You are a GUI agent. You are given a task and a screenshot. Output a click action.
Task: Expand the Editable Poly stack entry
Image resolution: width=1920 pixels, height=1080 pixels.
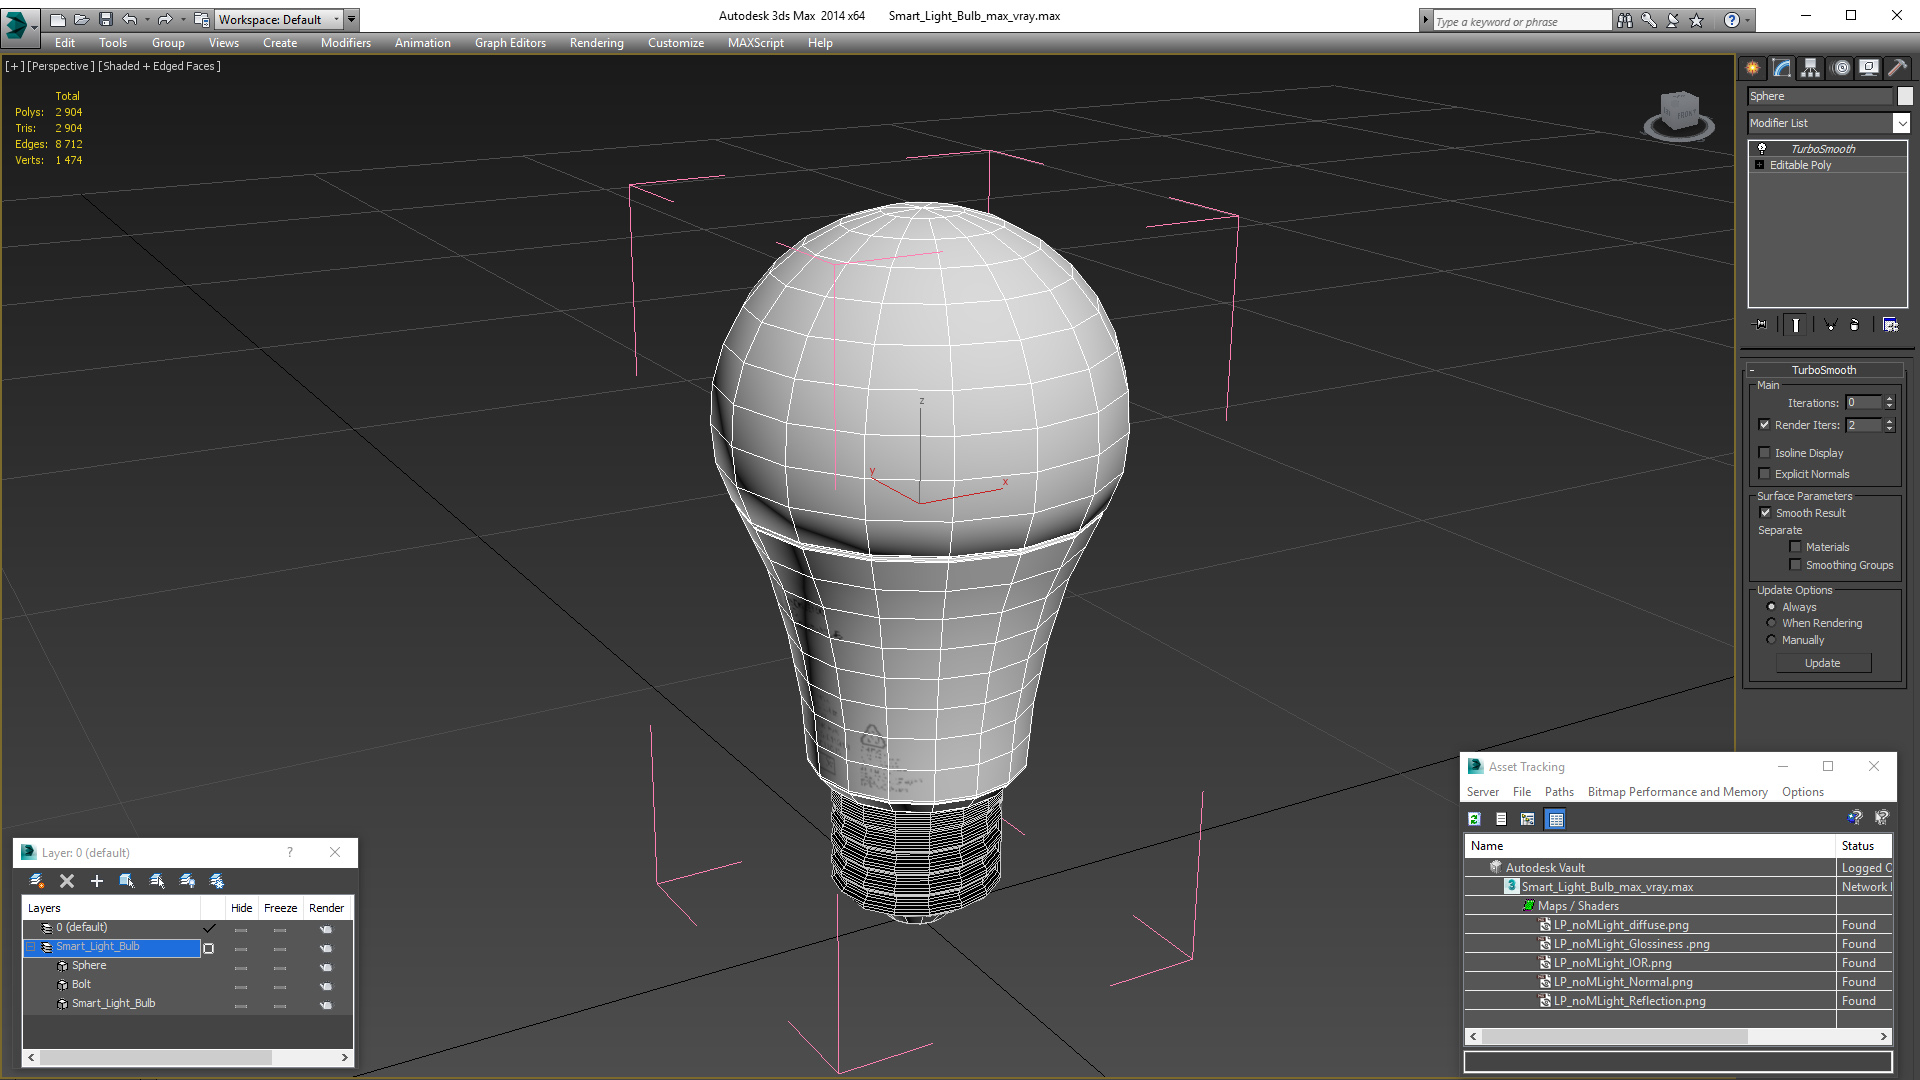[x=1760, y=165]
